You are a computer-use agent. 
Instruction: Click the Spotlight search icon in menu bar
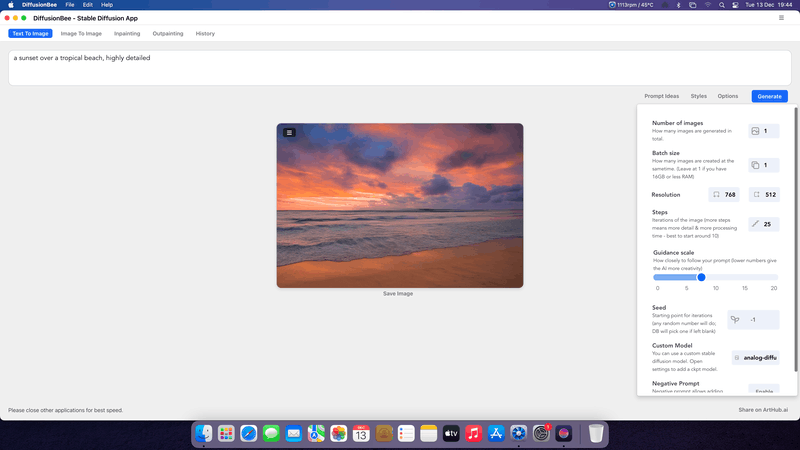tap(721, 5)
